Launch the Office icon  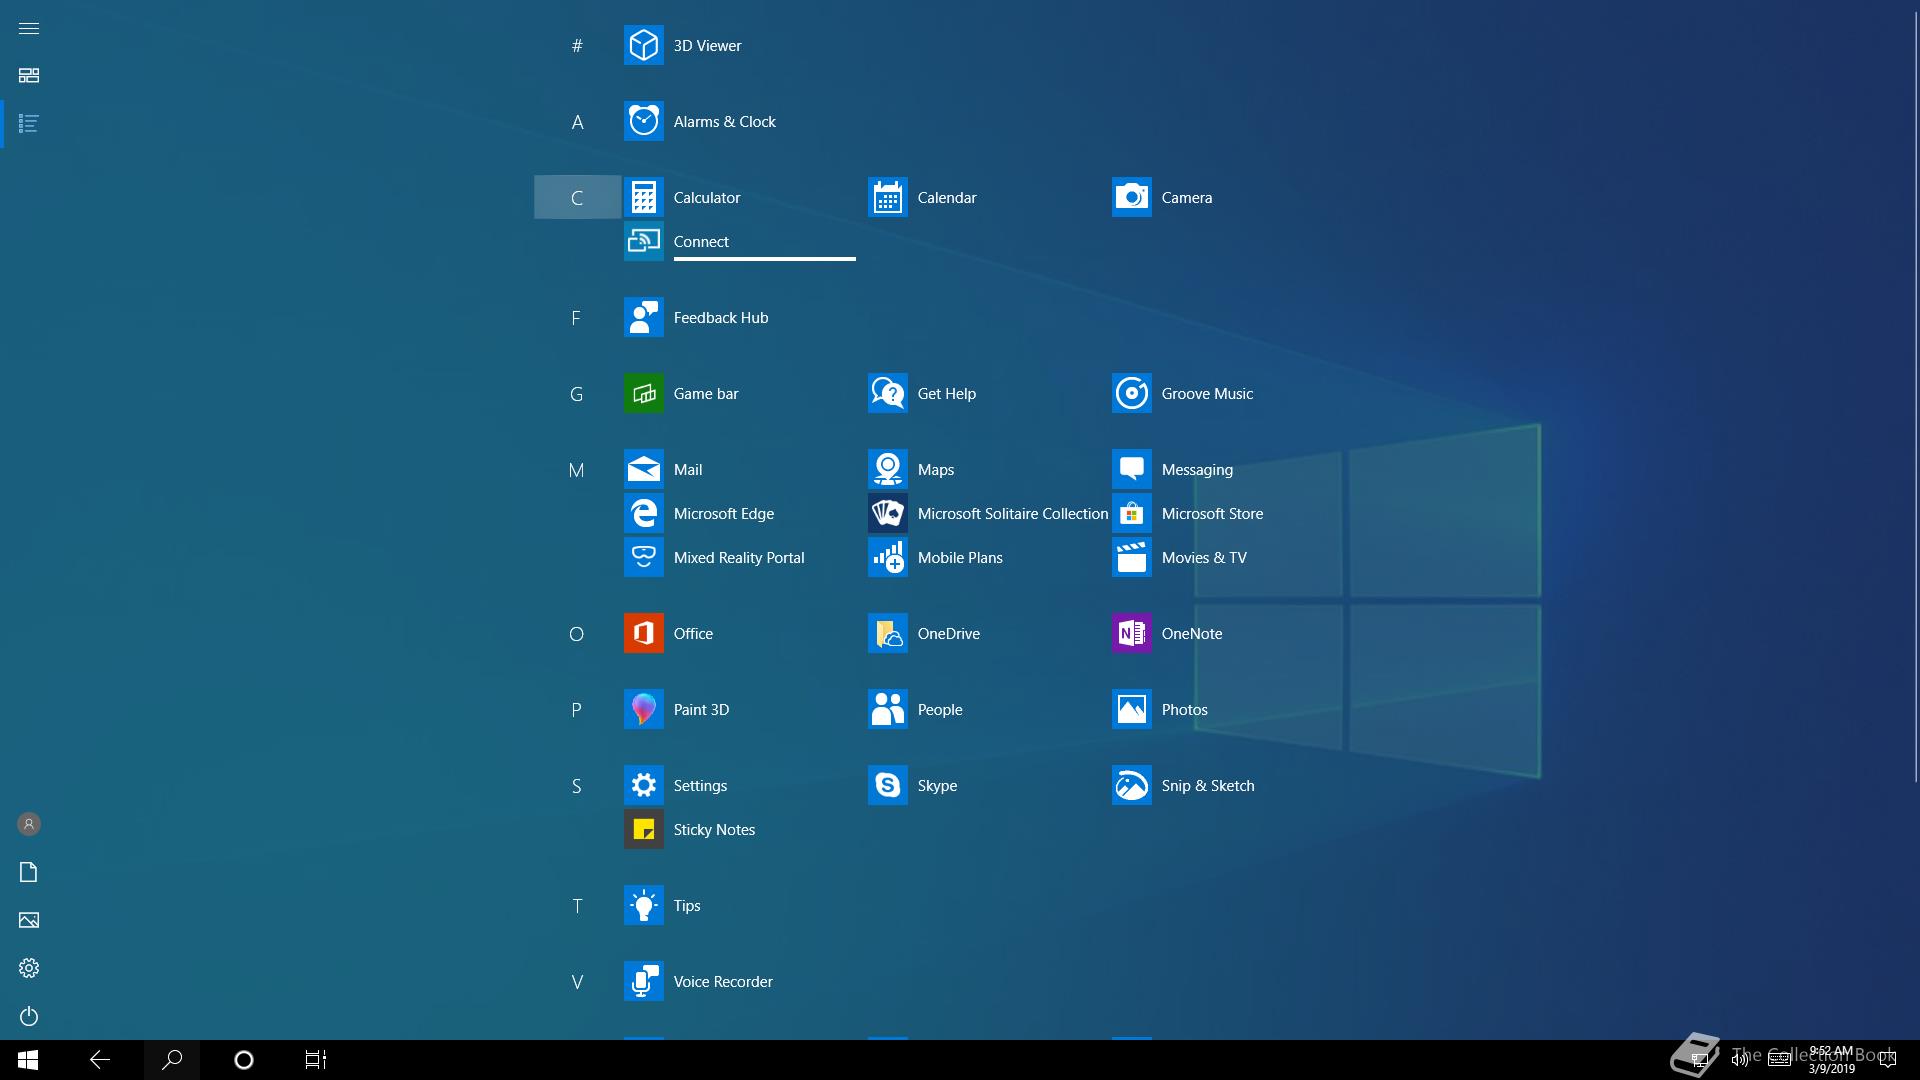point(643,633)
